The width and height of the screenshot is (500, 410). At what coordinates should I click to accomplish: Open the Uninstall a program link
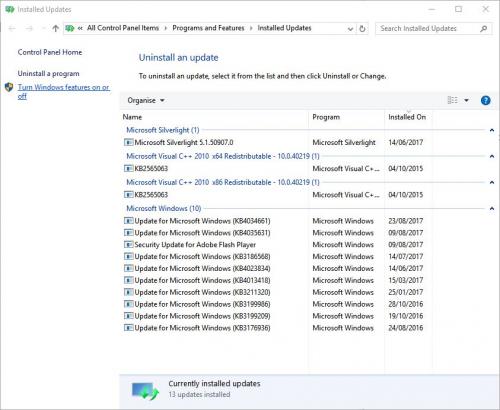48,74
